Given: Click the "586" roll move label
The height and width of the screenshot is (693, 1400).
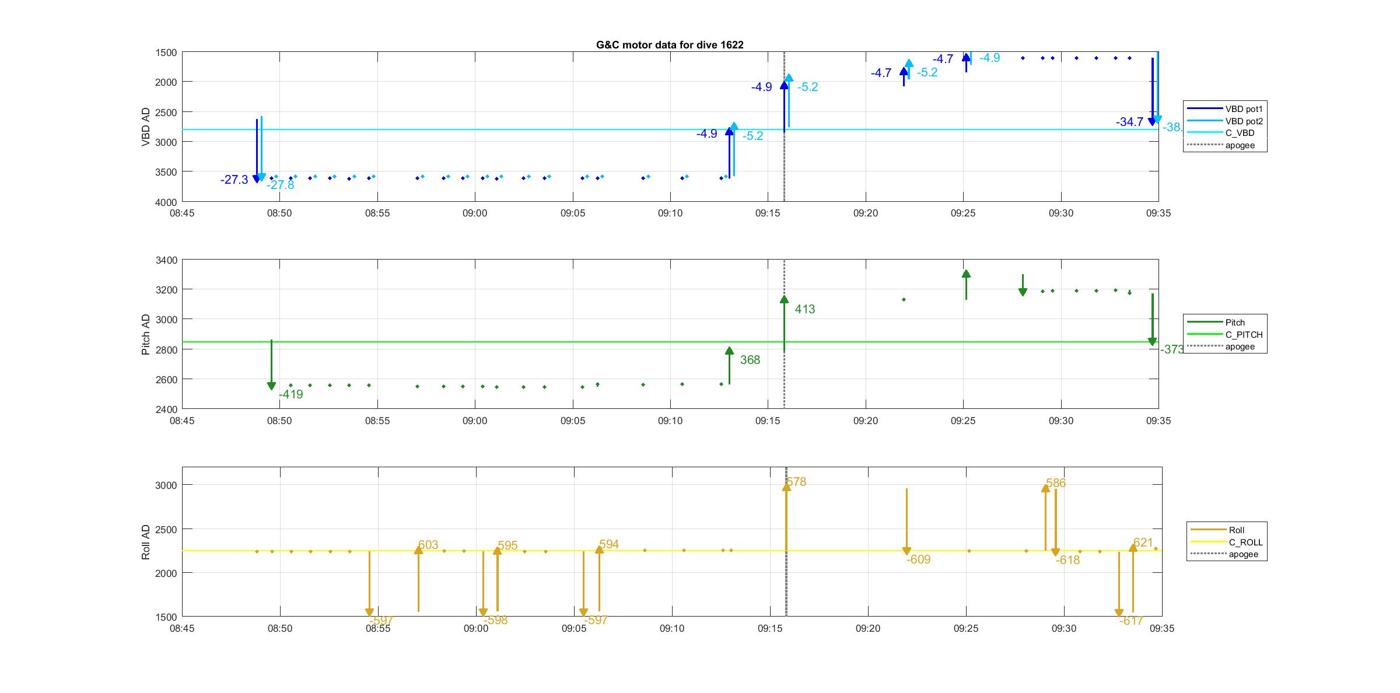Looking at the screenshot, I should (x=1056, y=484).
